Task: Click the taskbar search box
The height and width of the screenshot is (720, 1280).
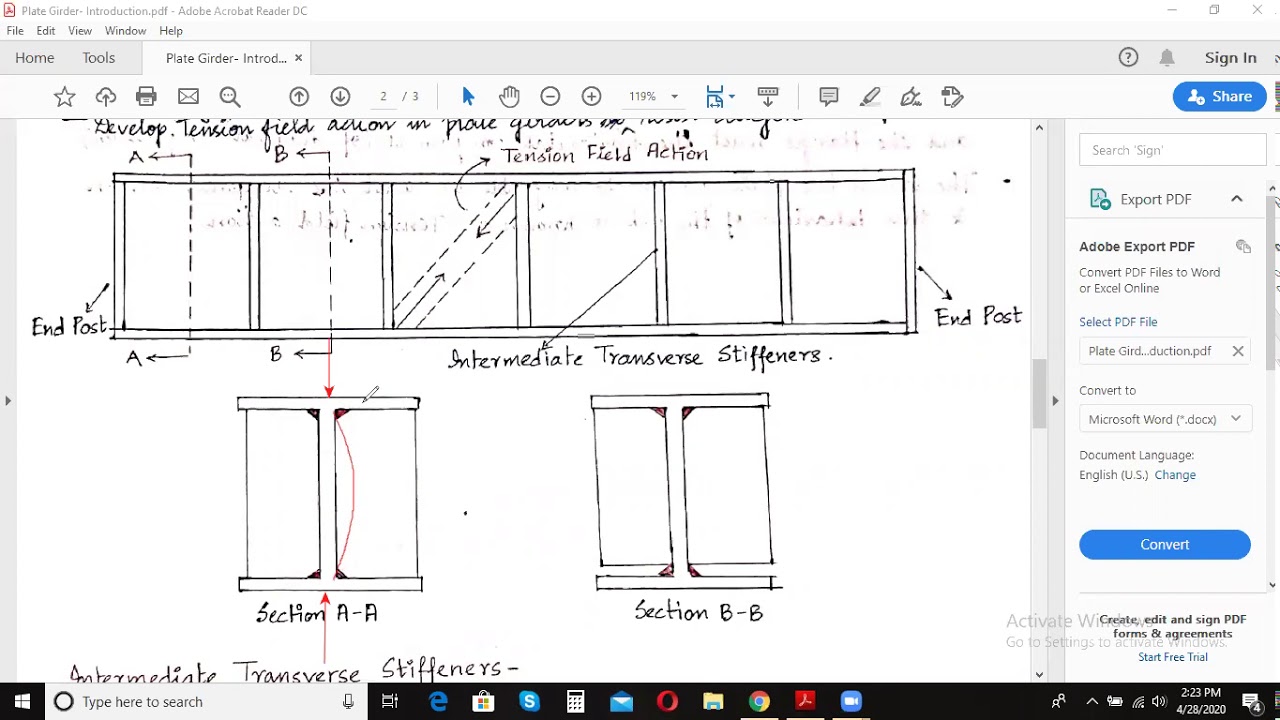Action: (x=205, y=702)
